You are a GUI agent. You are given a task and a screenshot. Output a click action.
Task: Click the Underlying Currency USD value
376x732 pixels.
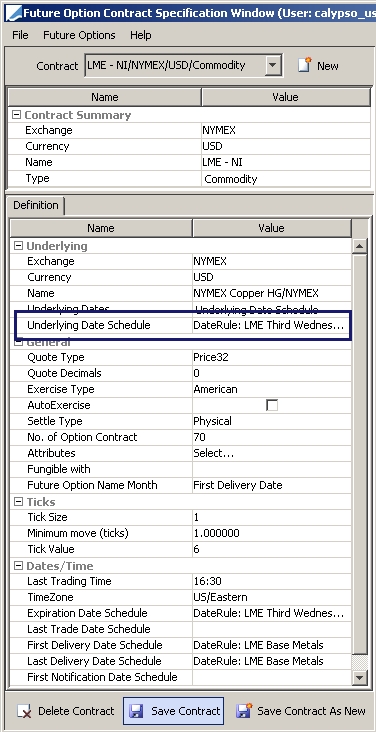pyautogui.click(x=271, y=277)
